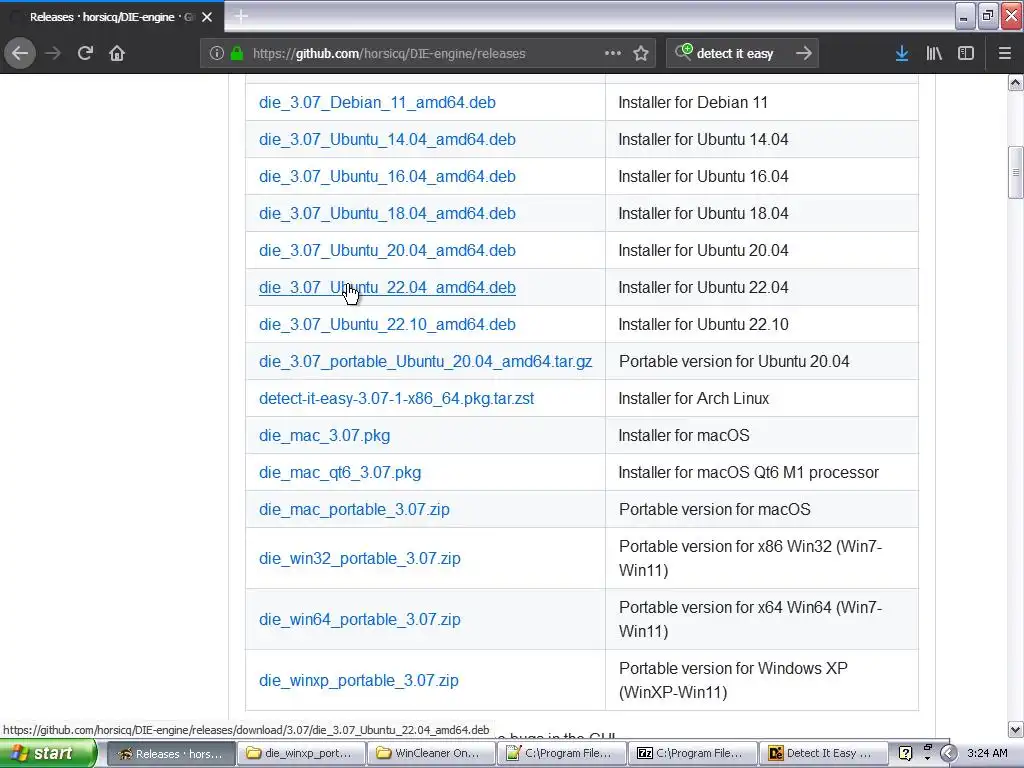Toggle the sidebar view
This screenshot has height=768, width=1024.
[x=966, y=54]
